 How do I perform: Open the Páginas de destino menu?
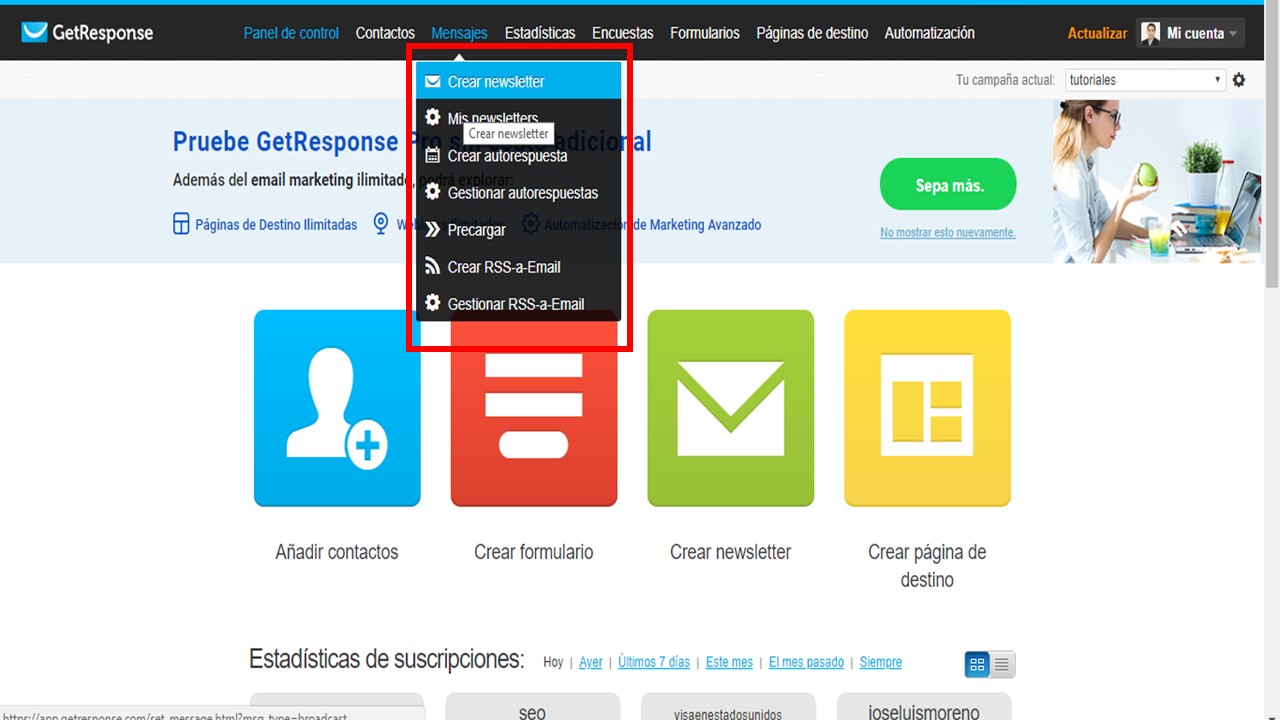pyautogui.click(x=812, y=33)
